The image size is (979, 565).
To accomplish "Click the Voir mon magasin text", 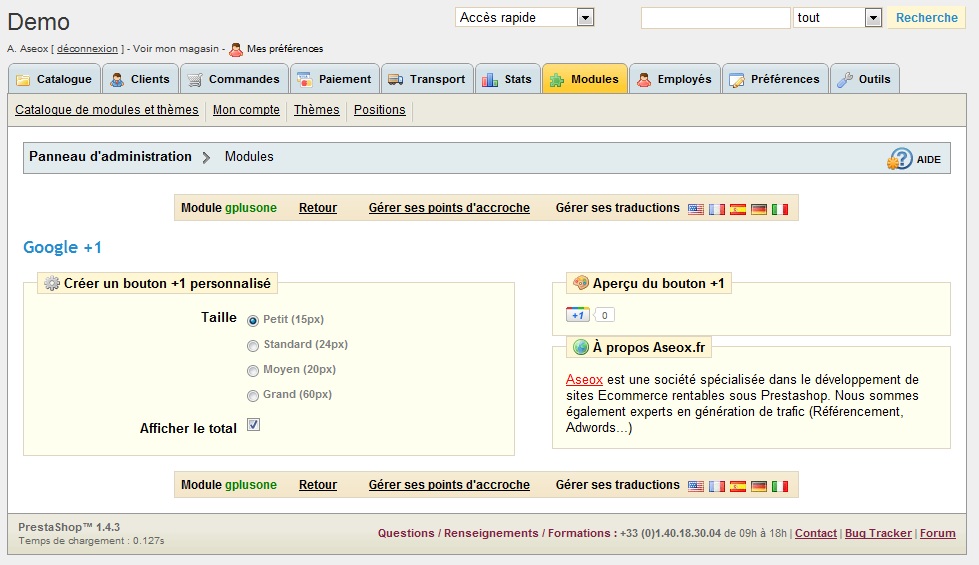I will pyautogui.click(x=176, y=49).
